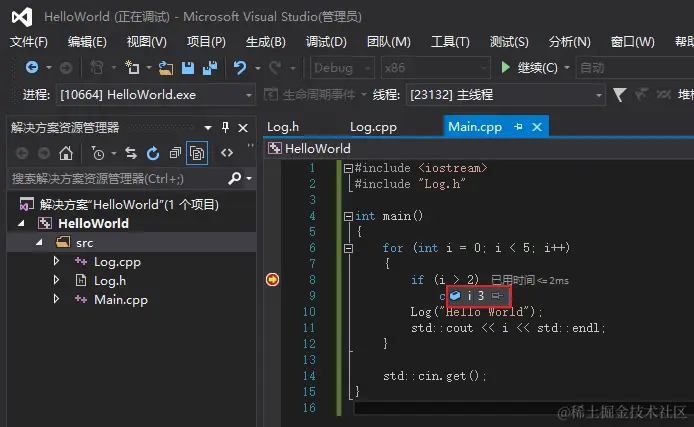This screenshot has width=694, height=427.
Task: Click the Visual Studio logo icon
Action: (x=22, y=17)
